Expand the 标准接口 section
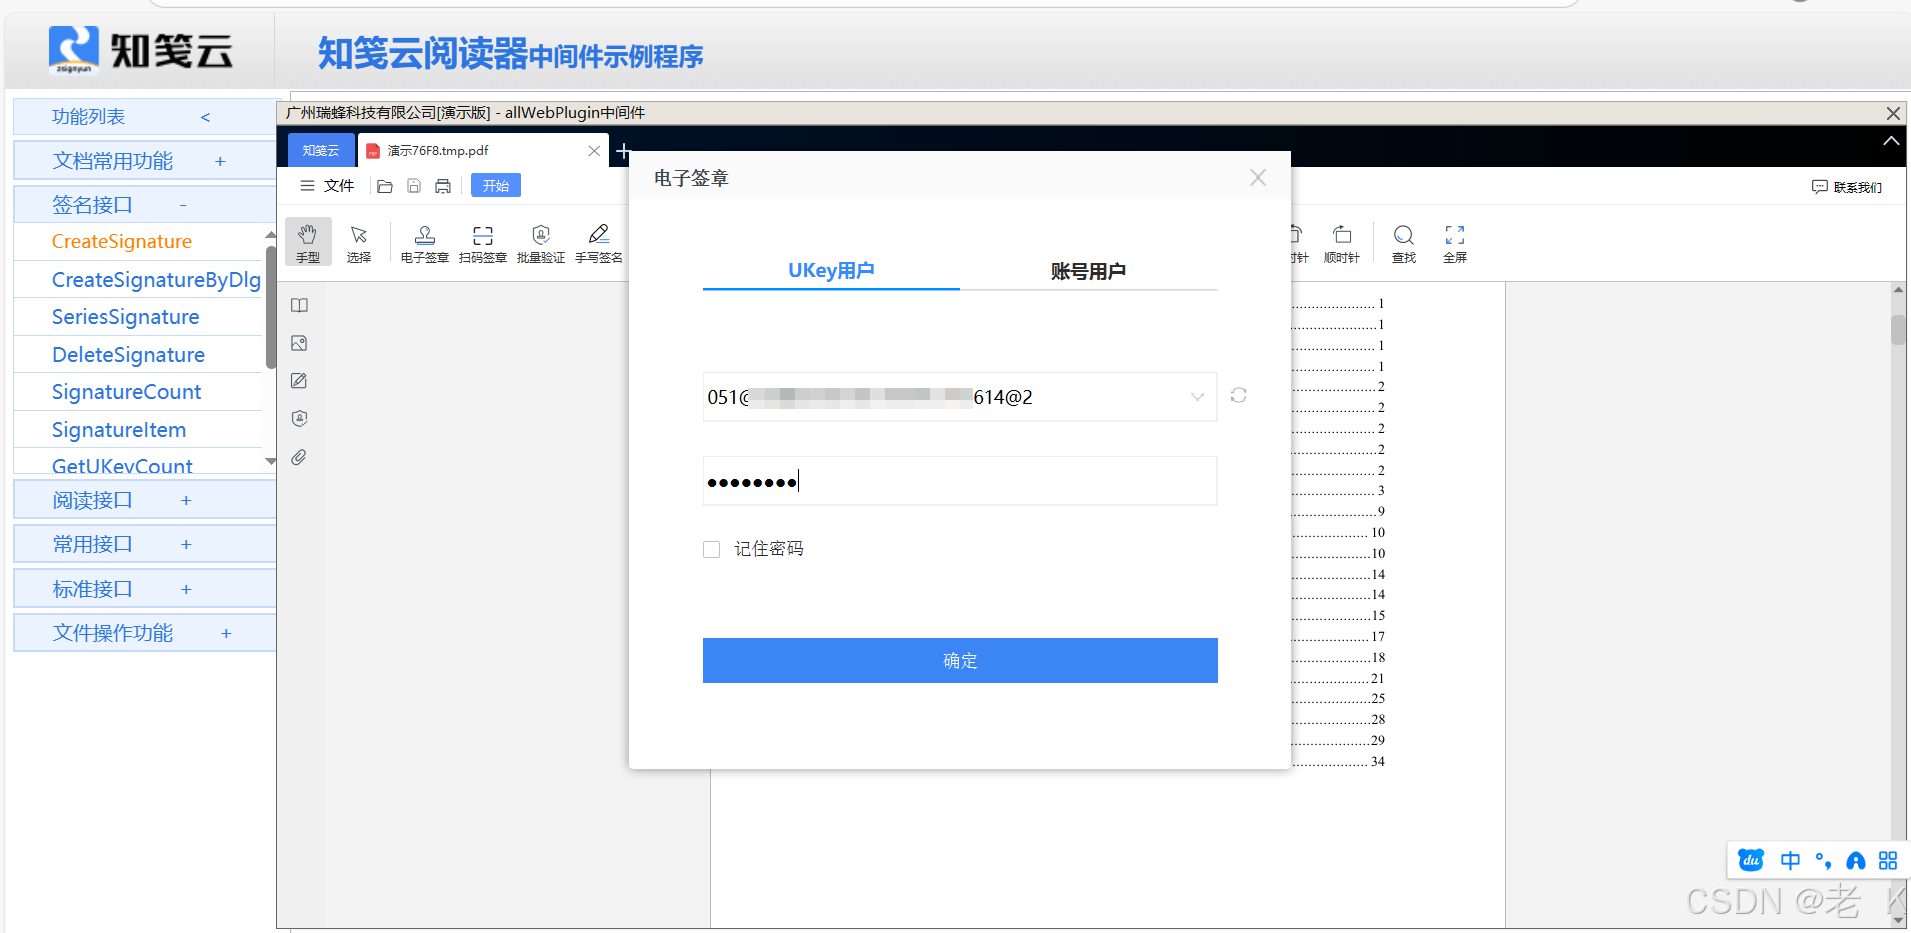This screenshot has height=933, width=1911. [x=186, y=589]
